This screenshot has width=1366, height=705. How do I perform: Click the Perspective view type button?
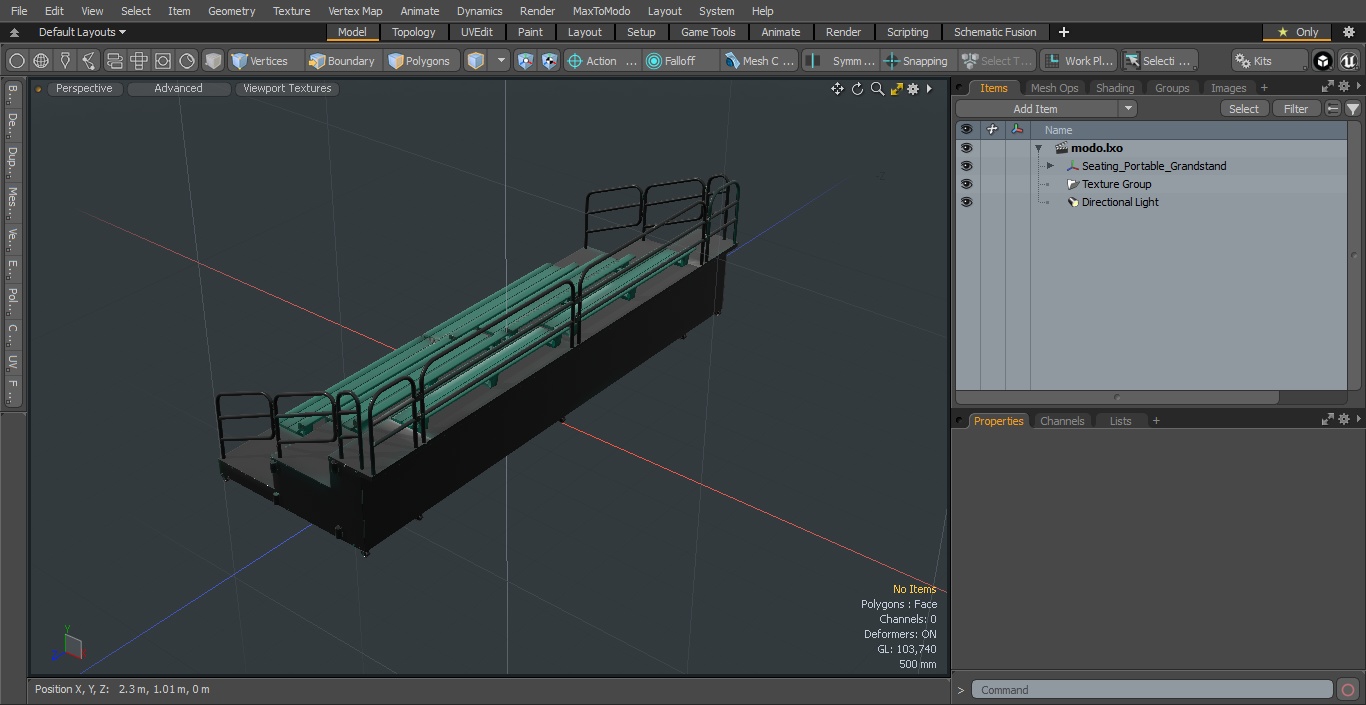click(84, 88)
